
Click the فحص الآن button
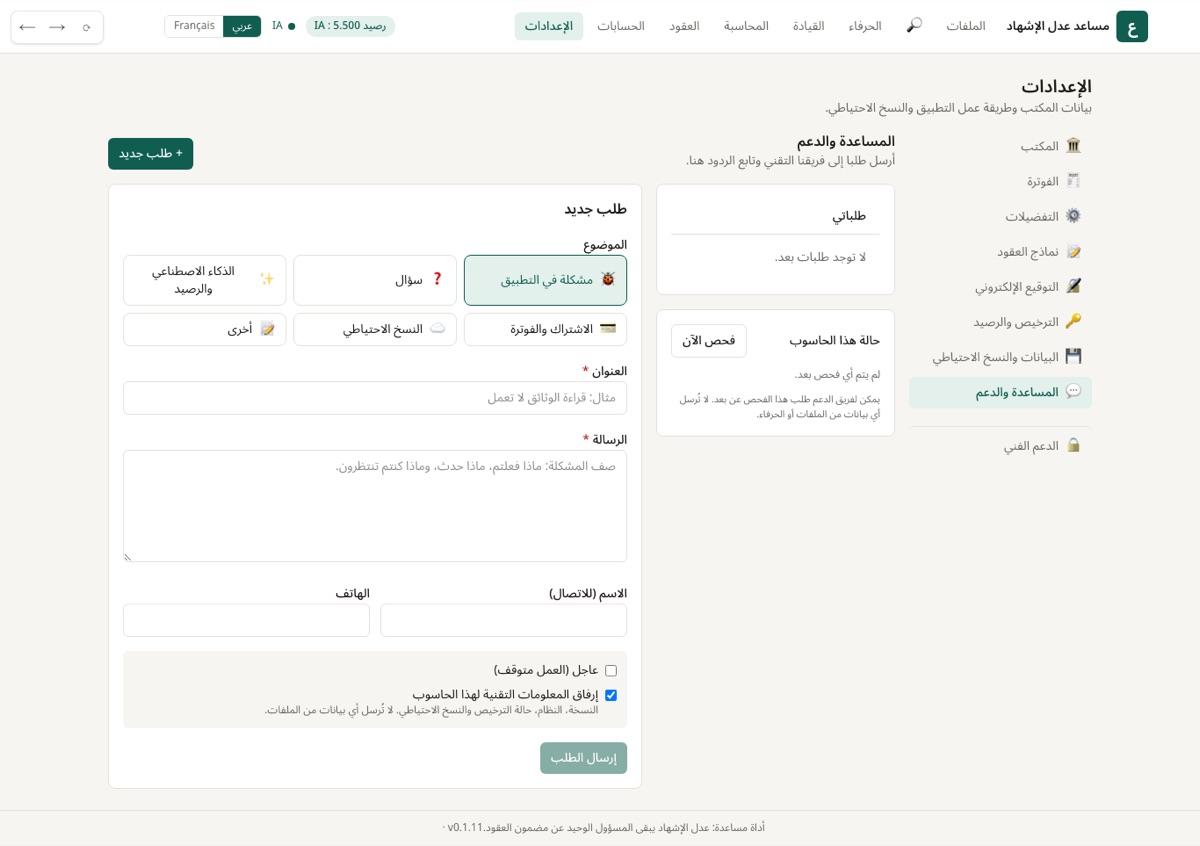[709, 341]
